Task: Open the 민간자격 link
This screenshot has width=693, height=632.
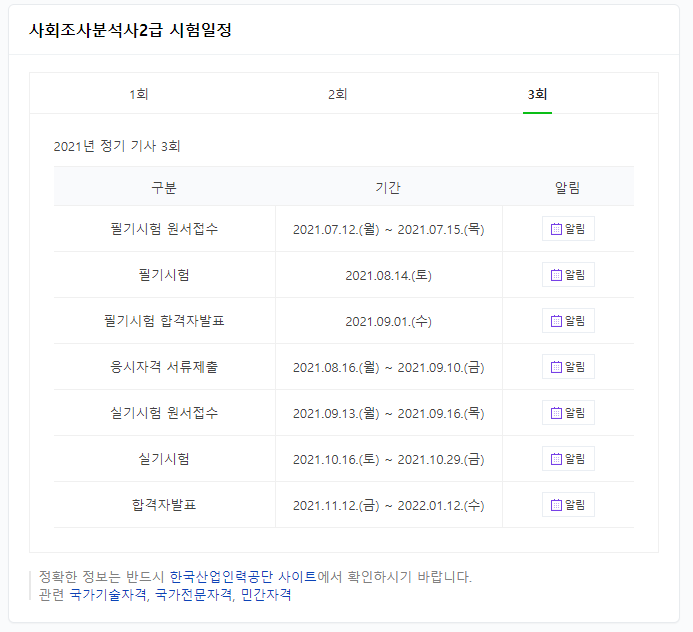Action: [x=266, y=595]
